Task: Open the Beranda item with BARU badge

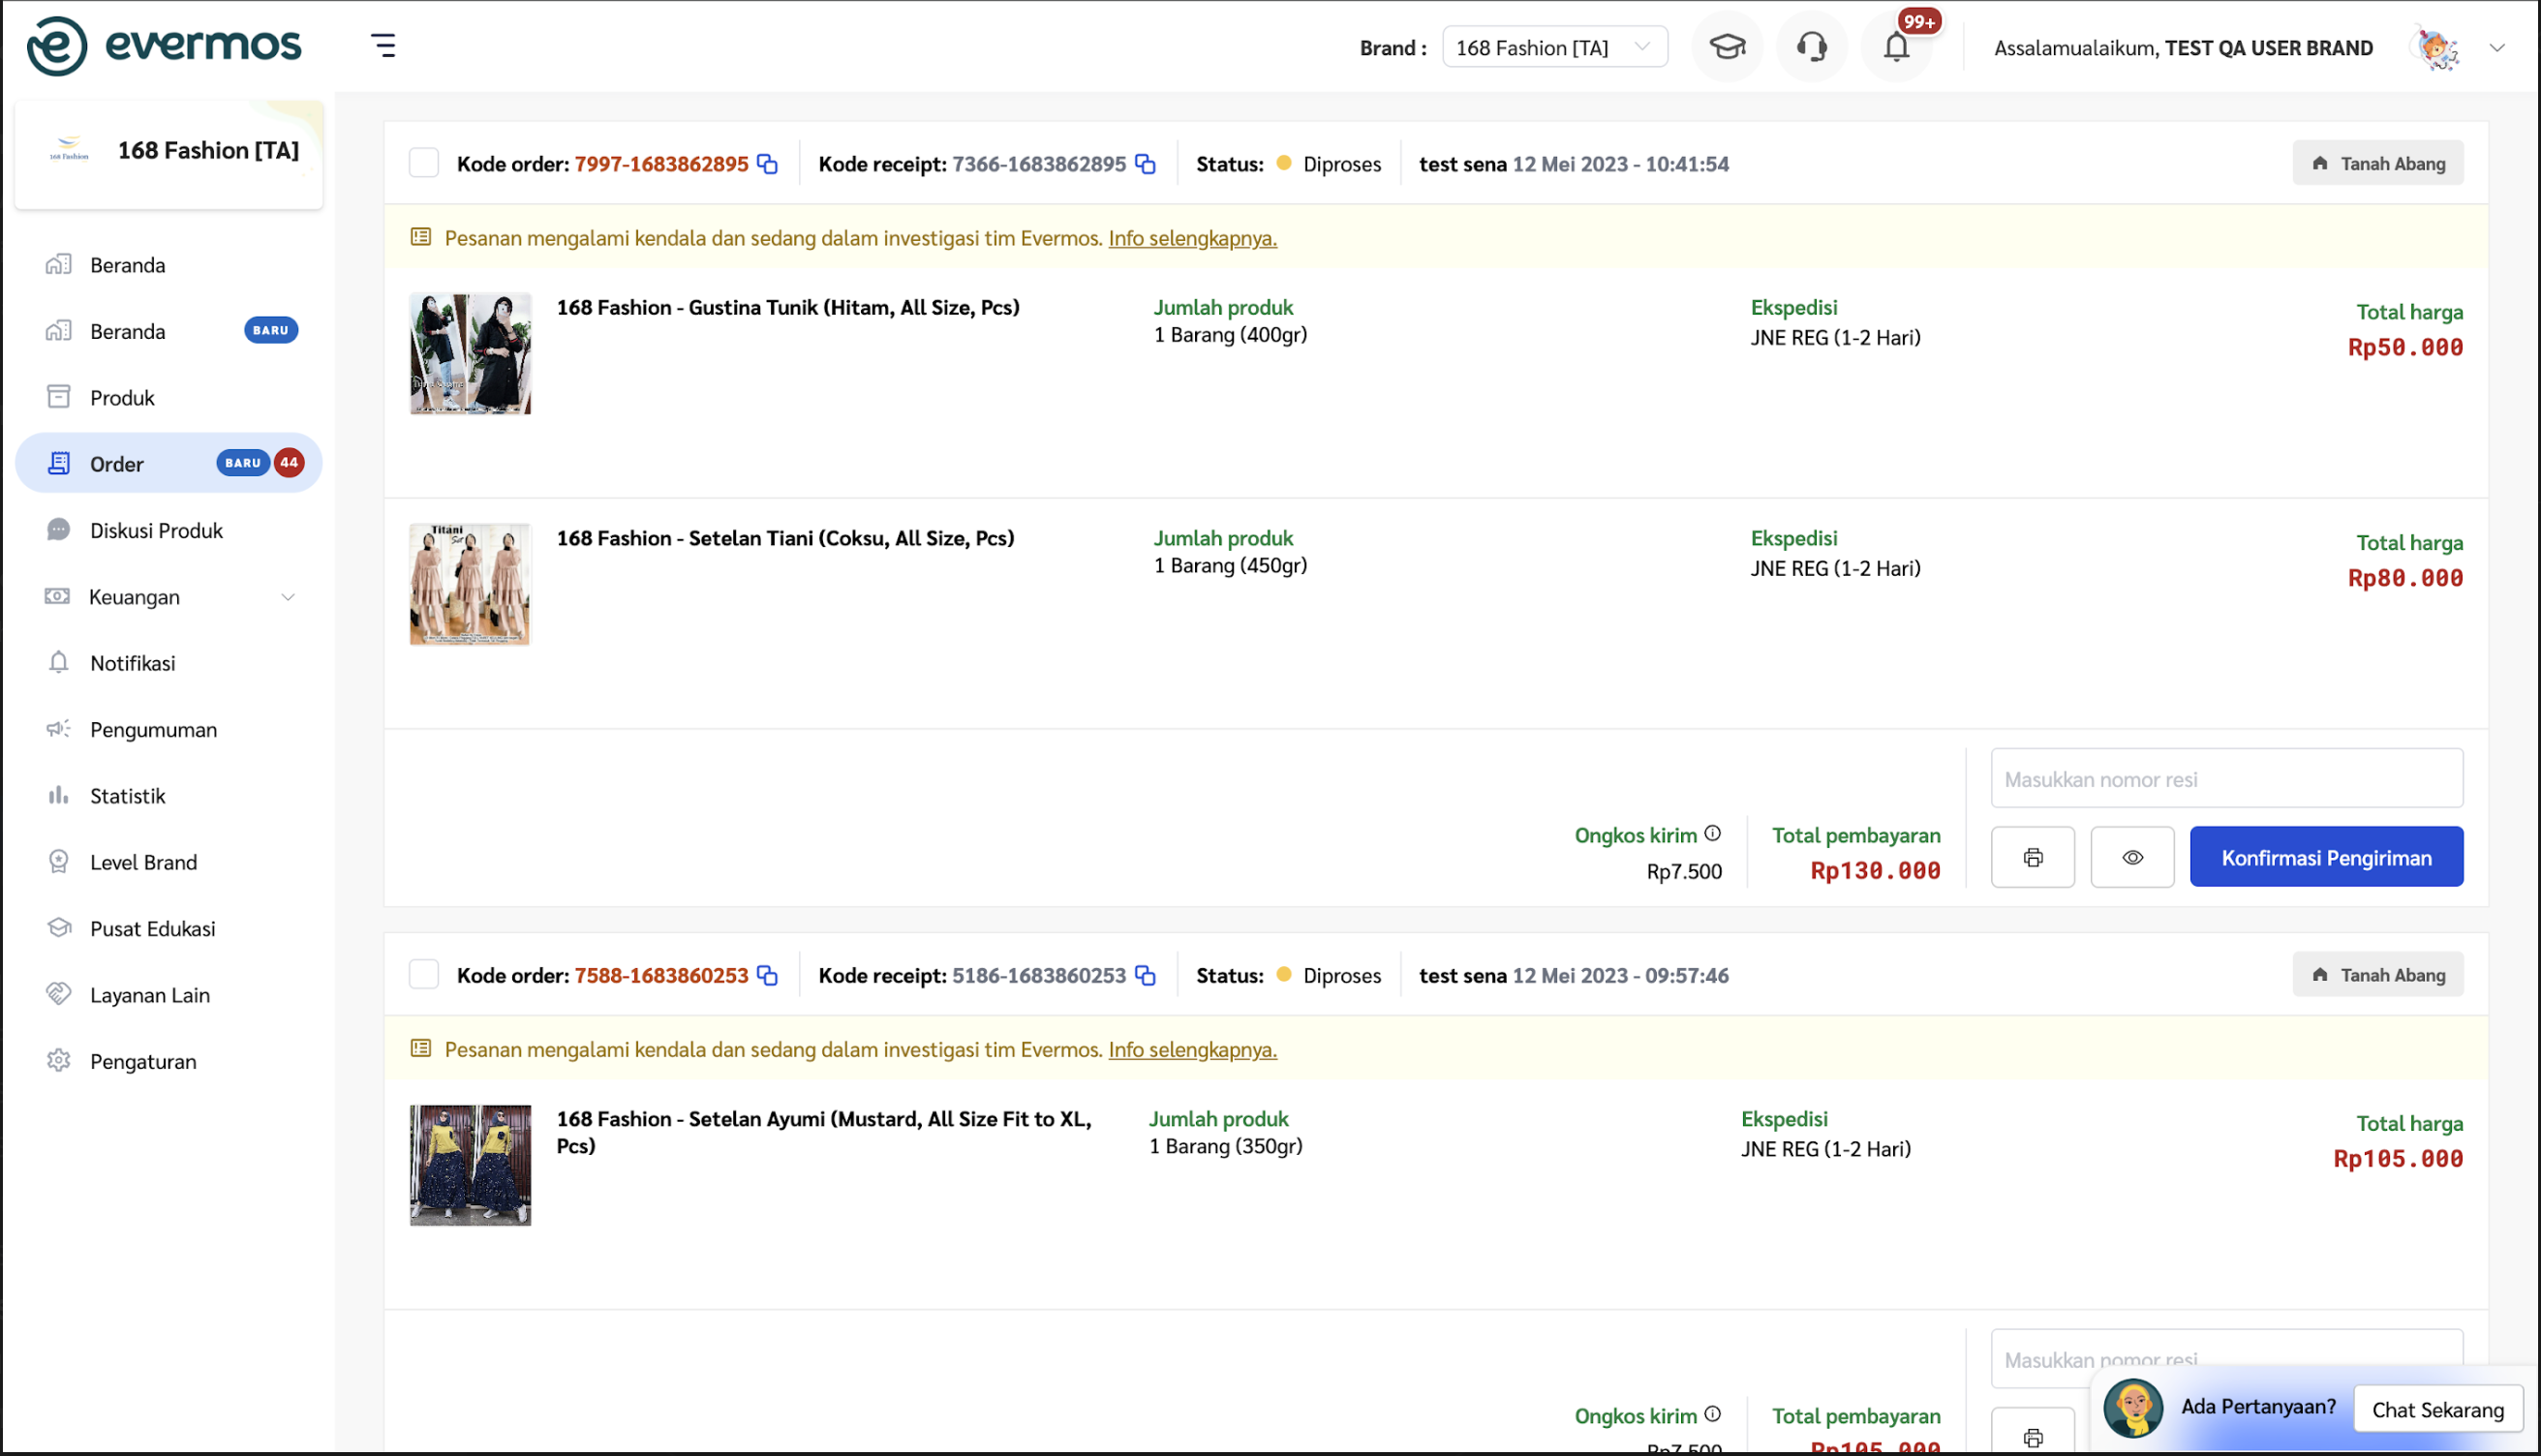Action: coord(168,331)
